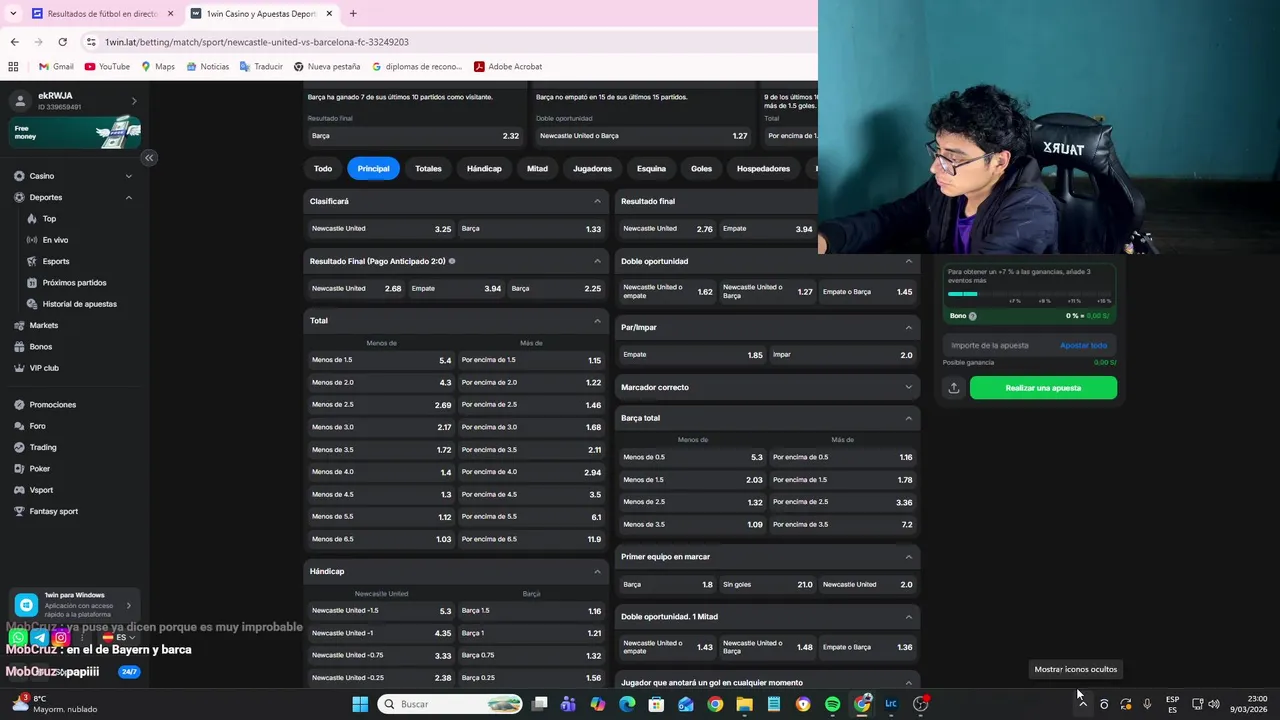Click the Bono help question-mark icon
1280x720 pixels.
coord(972,316)
